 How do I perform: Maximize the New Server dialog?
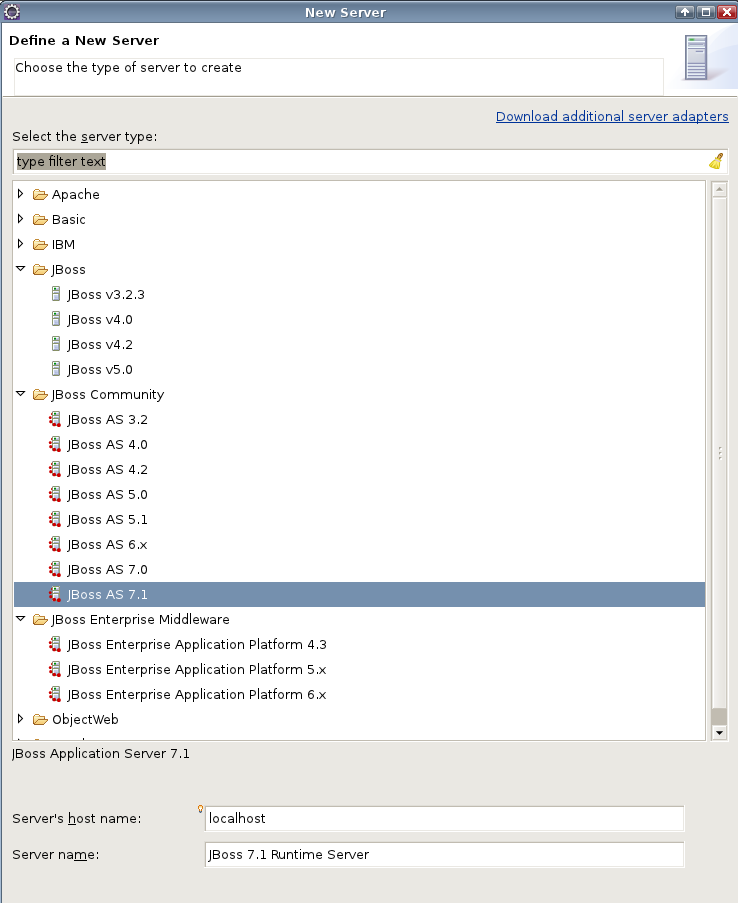706,12
